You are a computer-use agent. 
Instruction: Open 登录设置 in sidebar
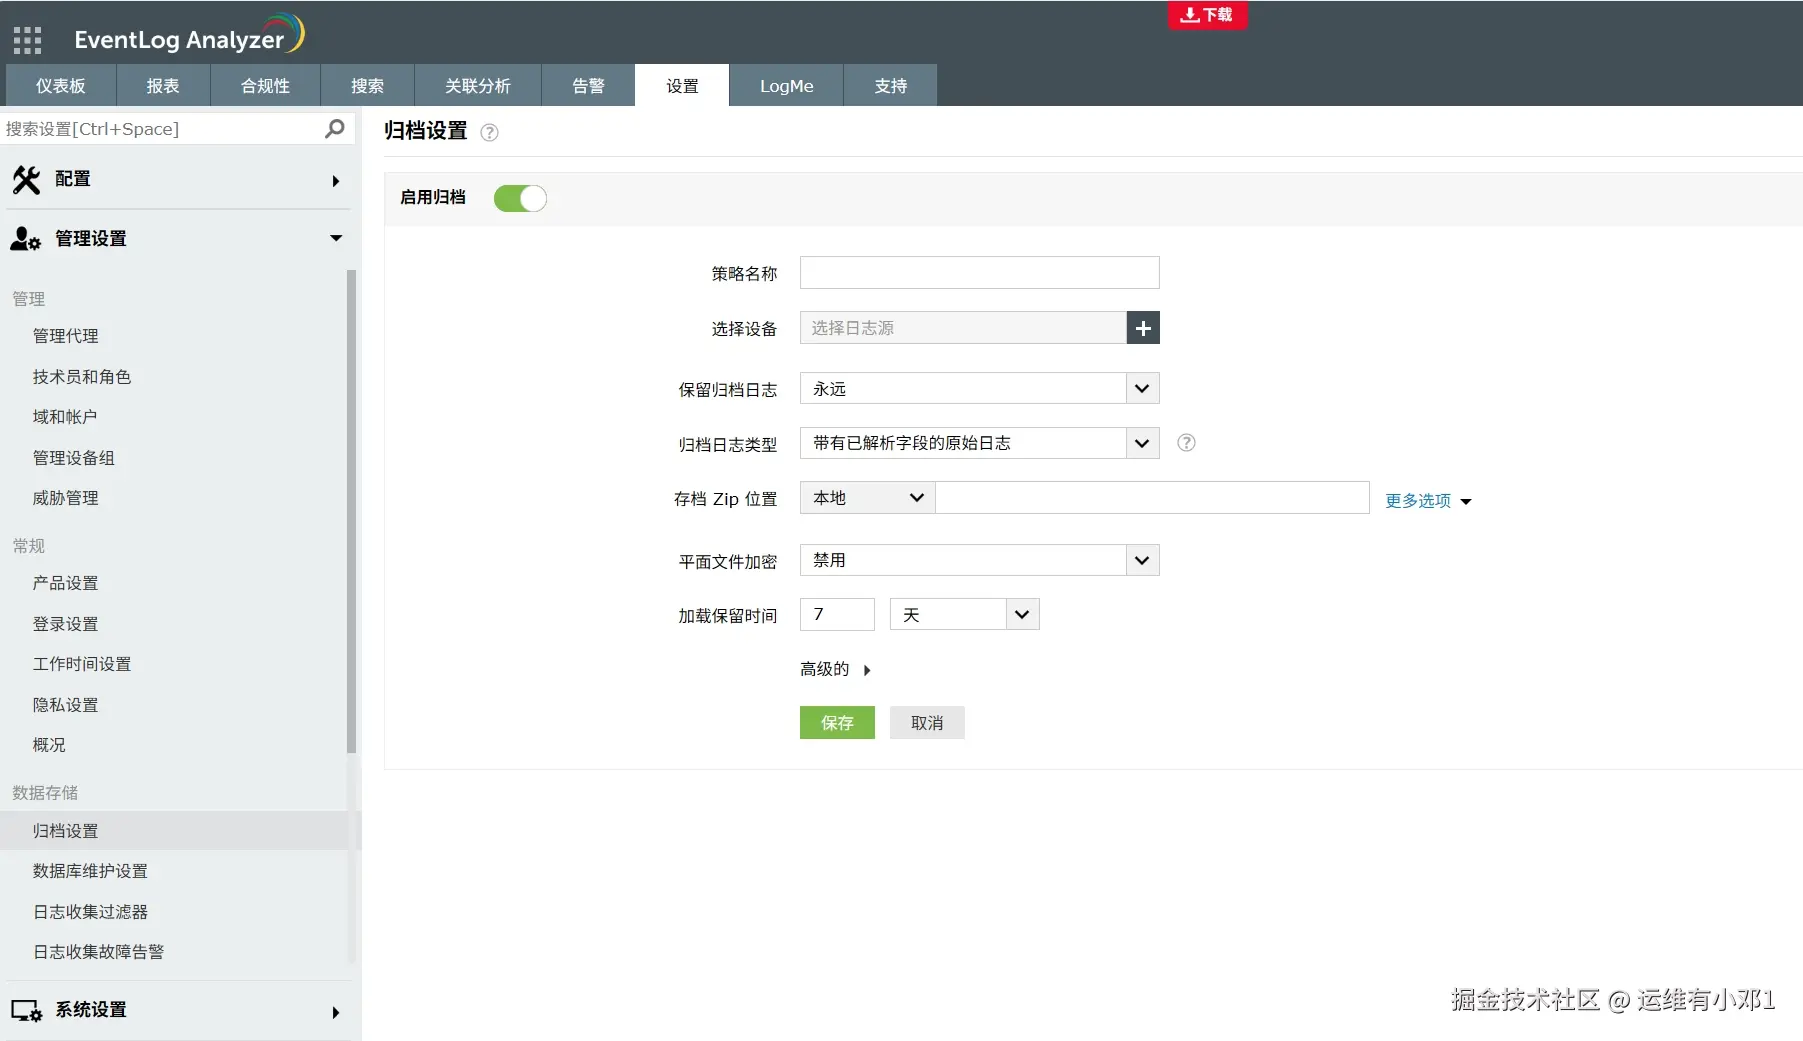66,624
